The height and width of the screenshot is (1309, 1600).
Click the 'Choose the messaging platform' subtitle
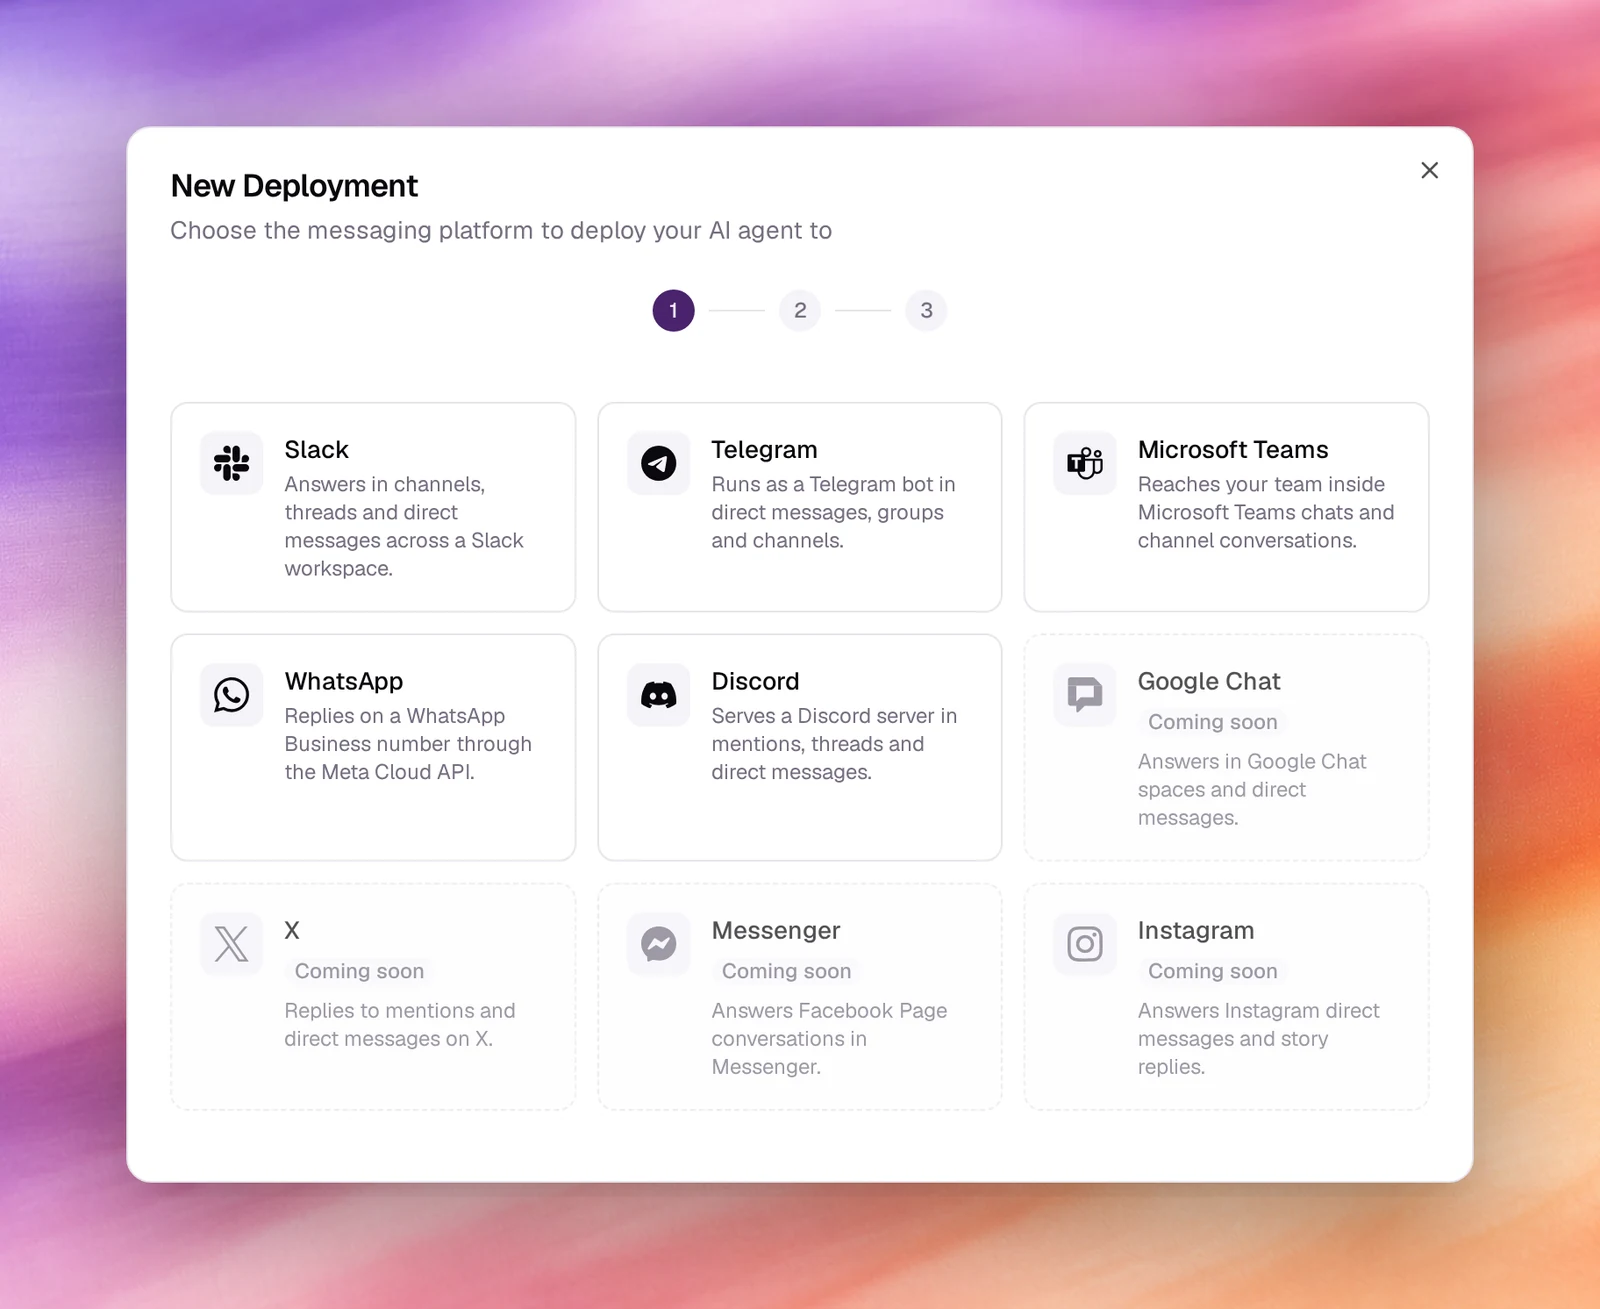[501, 231]
